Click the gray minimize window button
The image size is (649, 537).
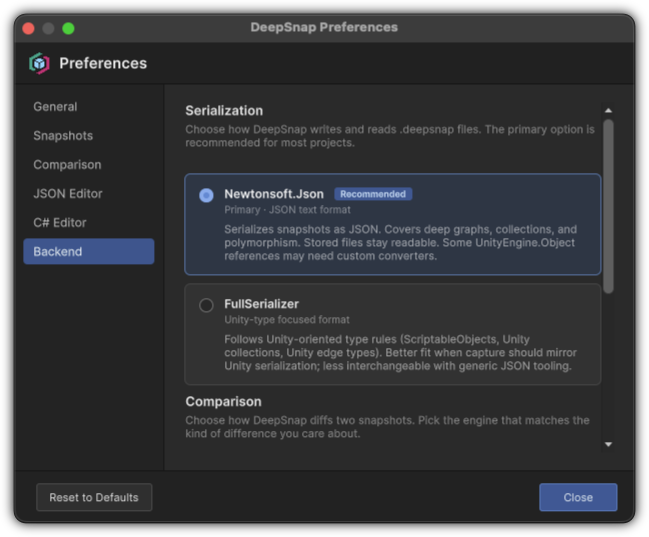pyautogui.click(x=48, y=28)
